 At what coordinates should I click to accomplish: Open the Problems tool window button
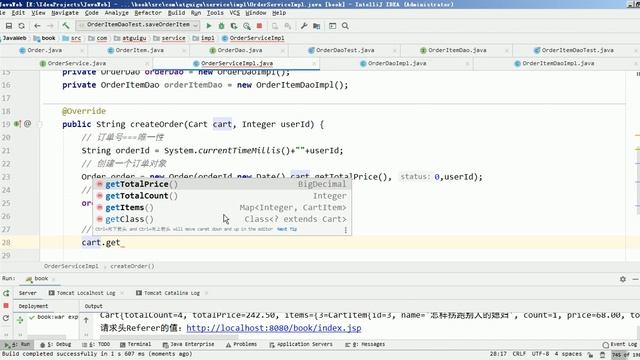[x=241, y=344]
